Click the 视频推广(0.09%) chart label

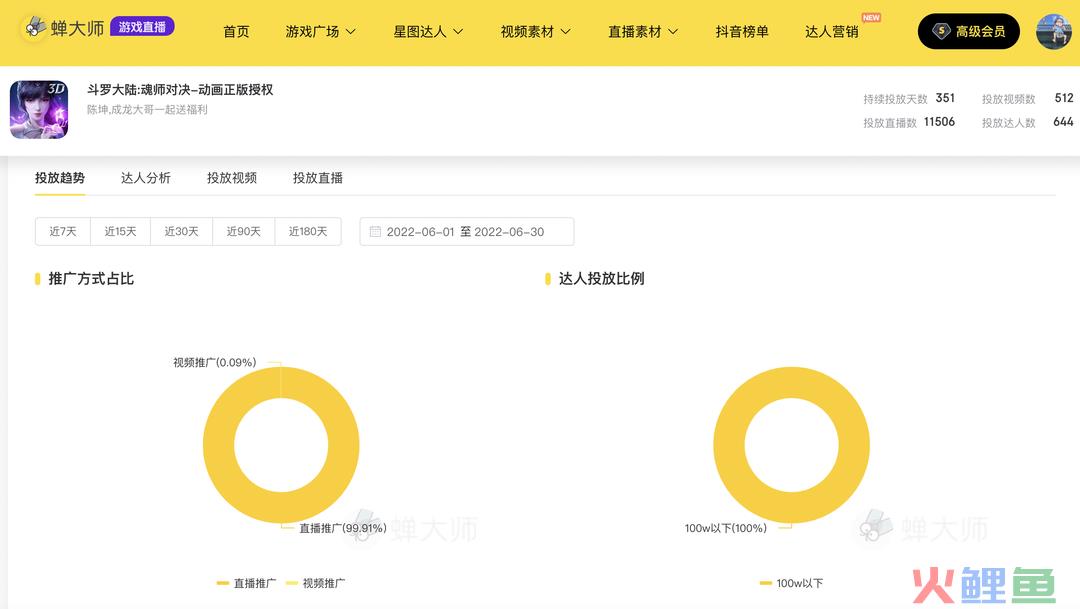click(214, 362)
